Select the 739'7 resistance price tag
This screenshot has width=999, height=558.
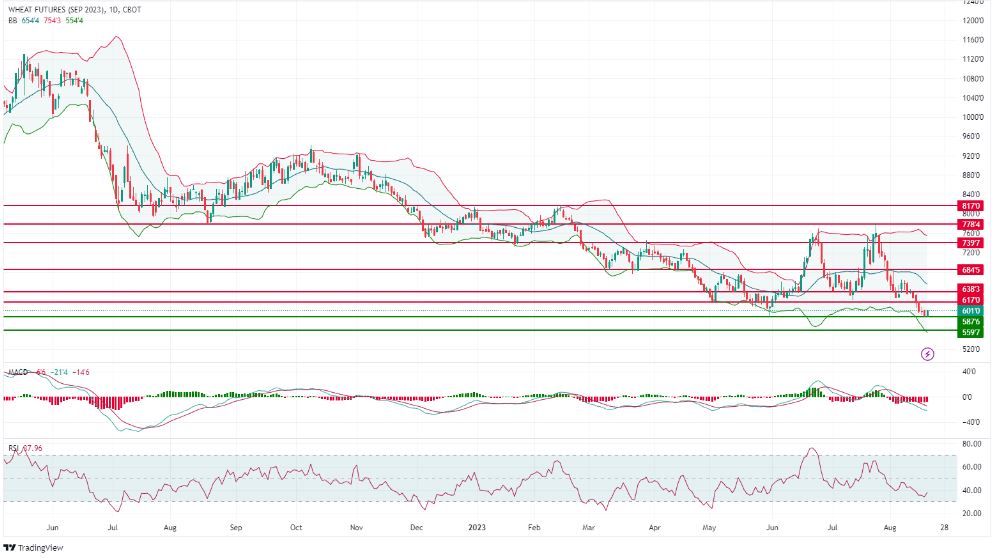point(970,243)
